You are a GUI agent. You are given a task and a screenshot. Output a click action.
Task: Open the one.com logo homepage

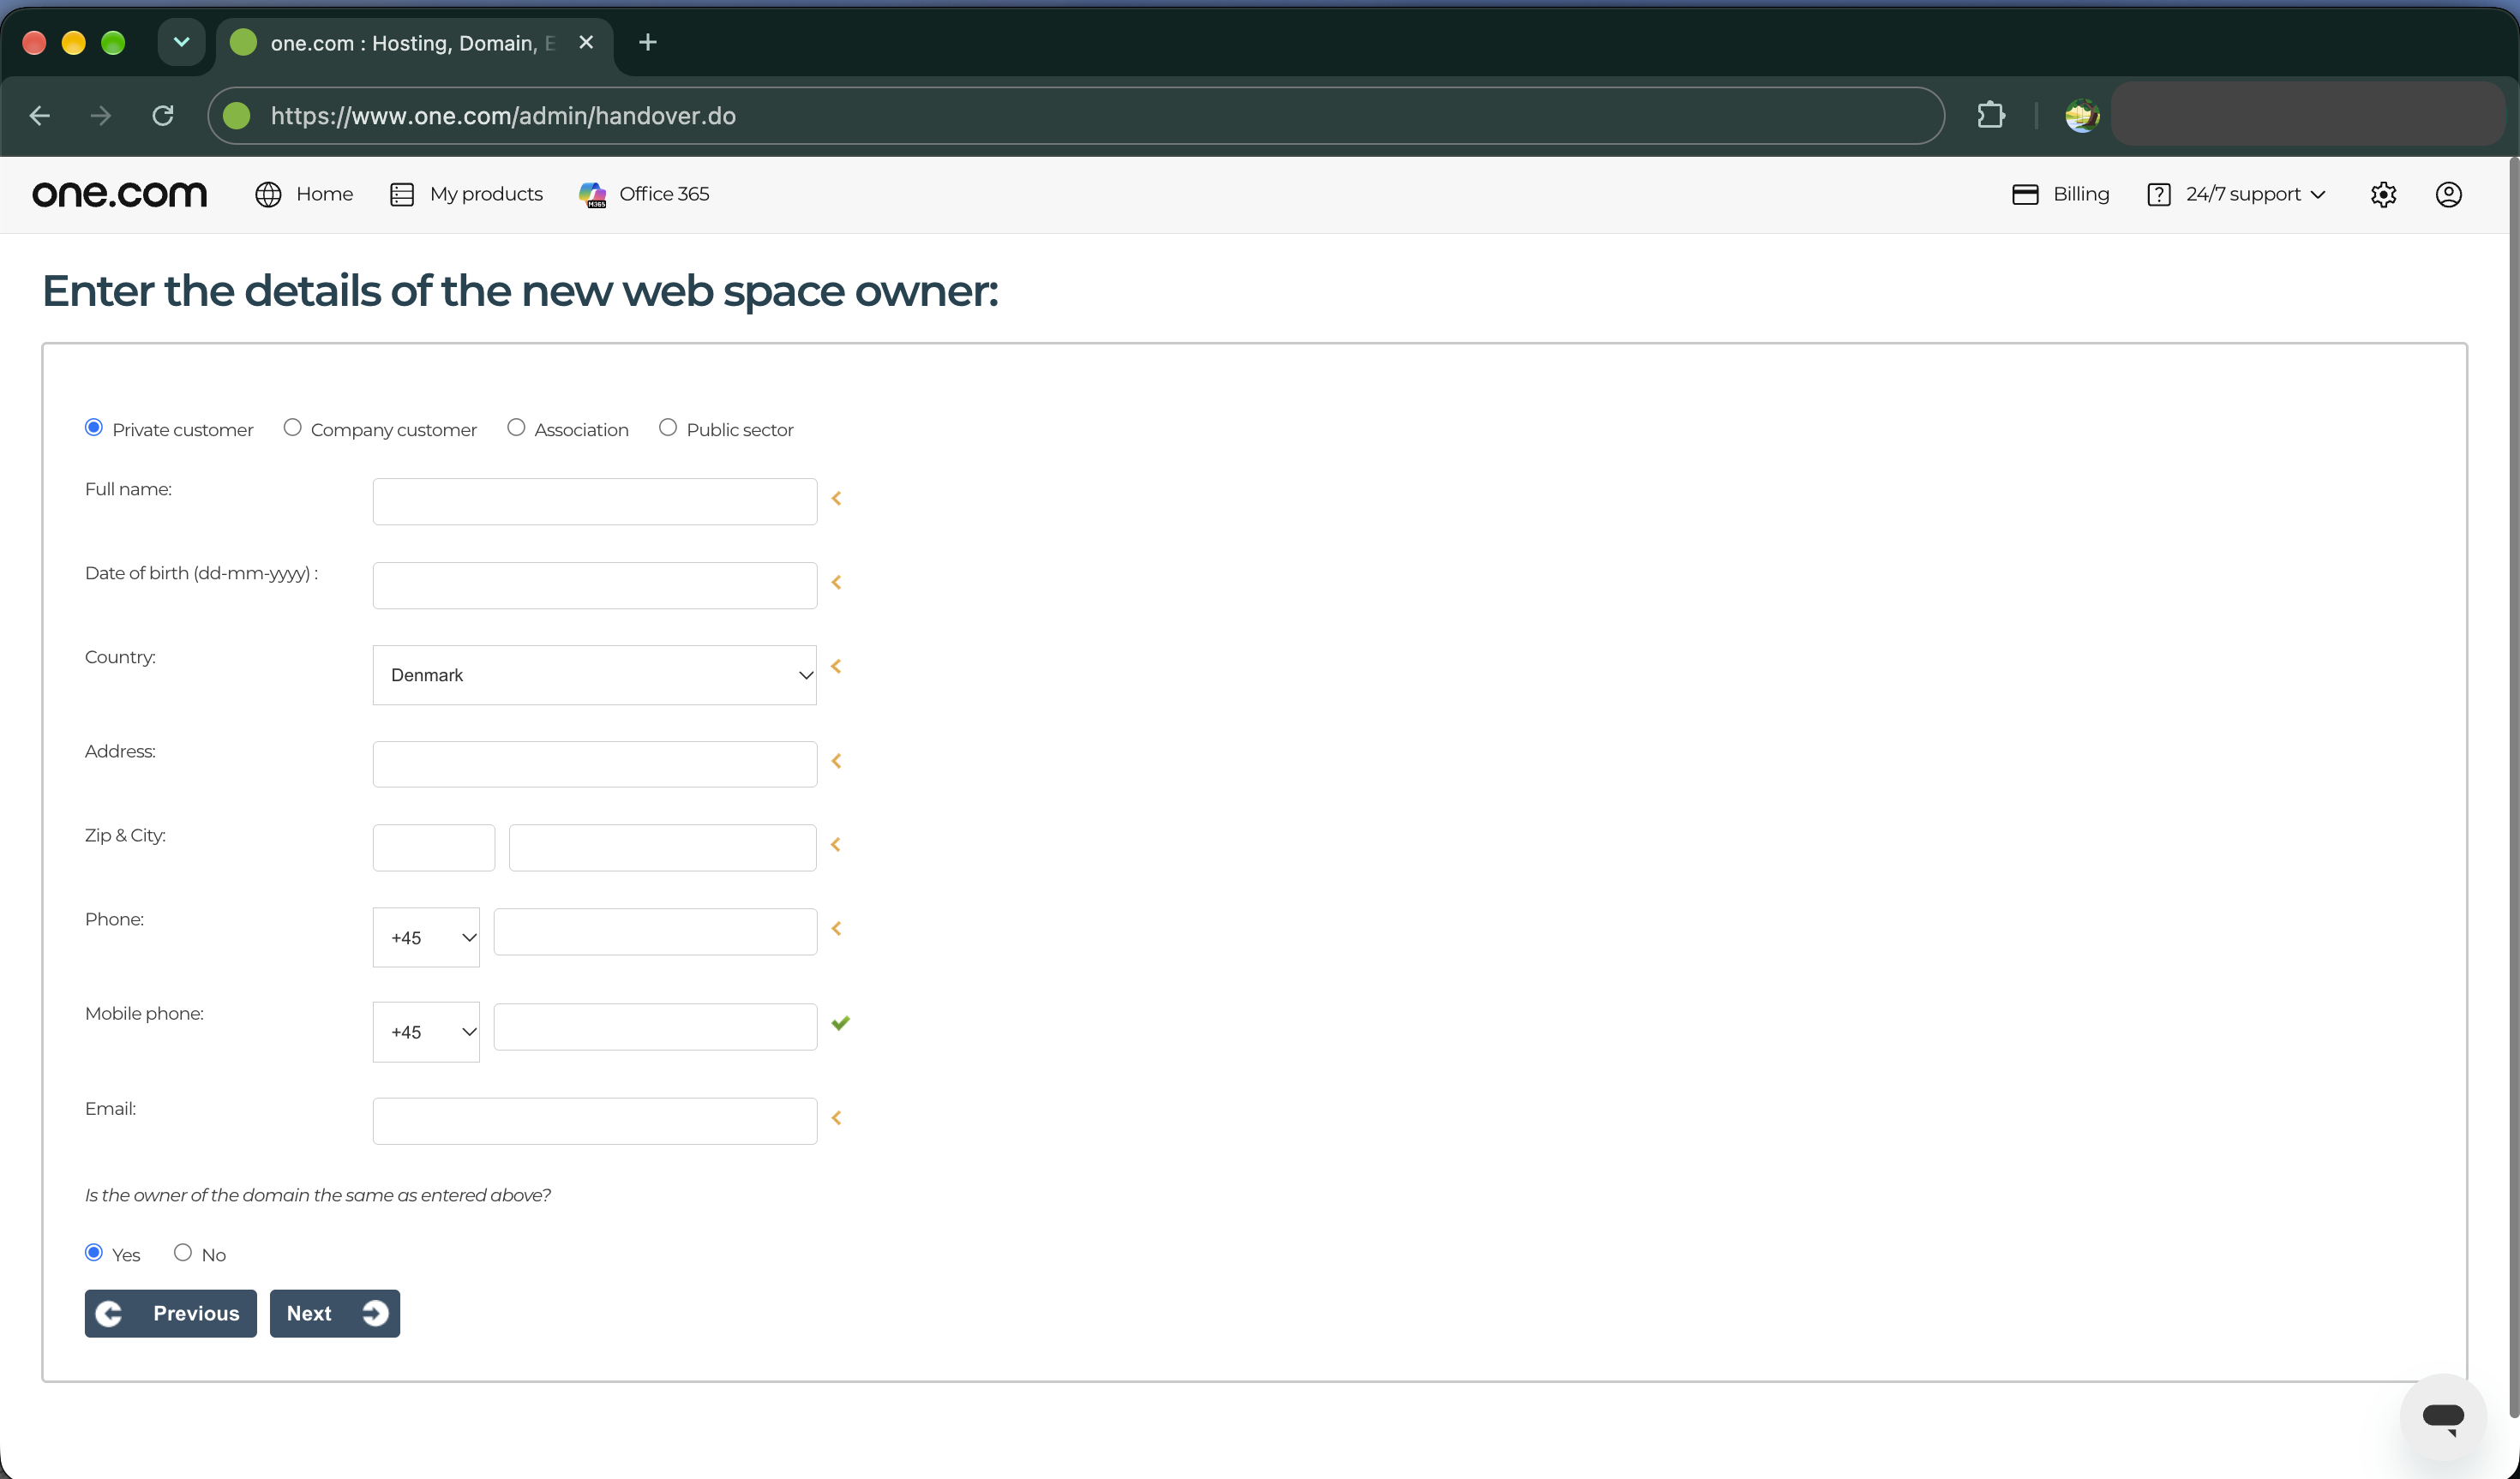(120, 194)
